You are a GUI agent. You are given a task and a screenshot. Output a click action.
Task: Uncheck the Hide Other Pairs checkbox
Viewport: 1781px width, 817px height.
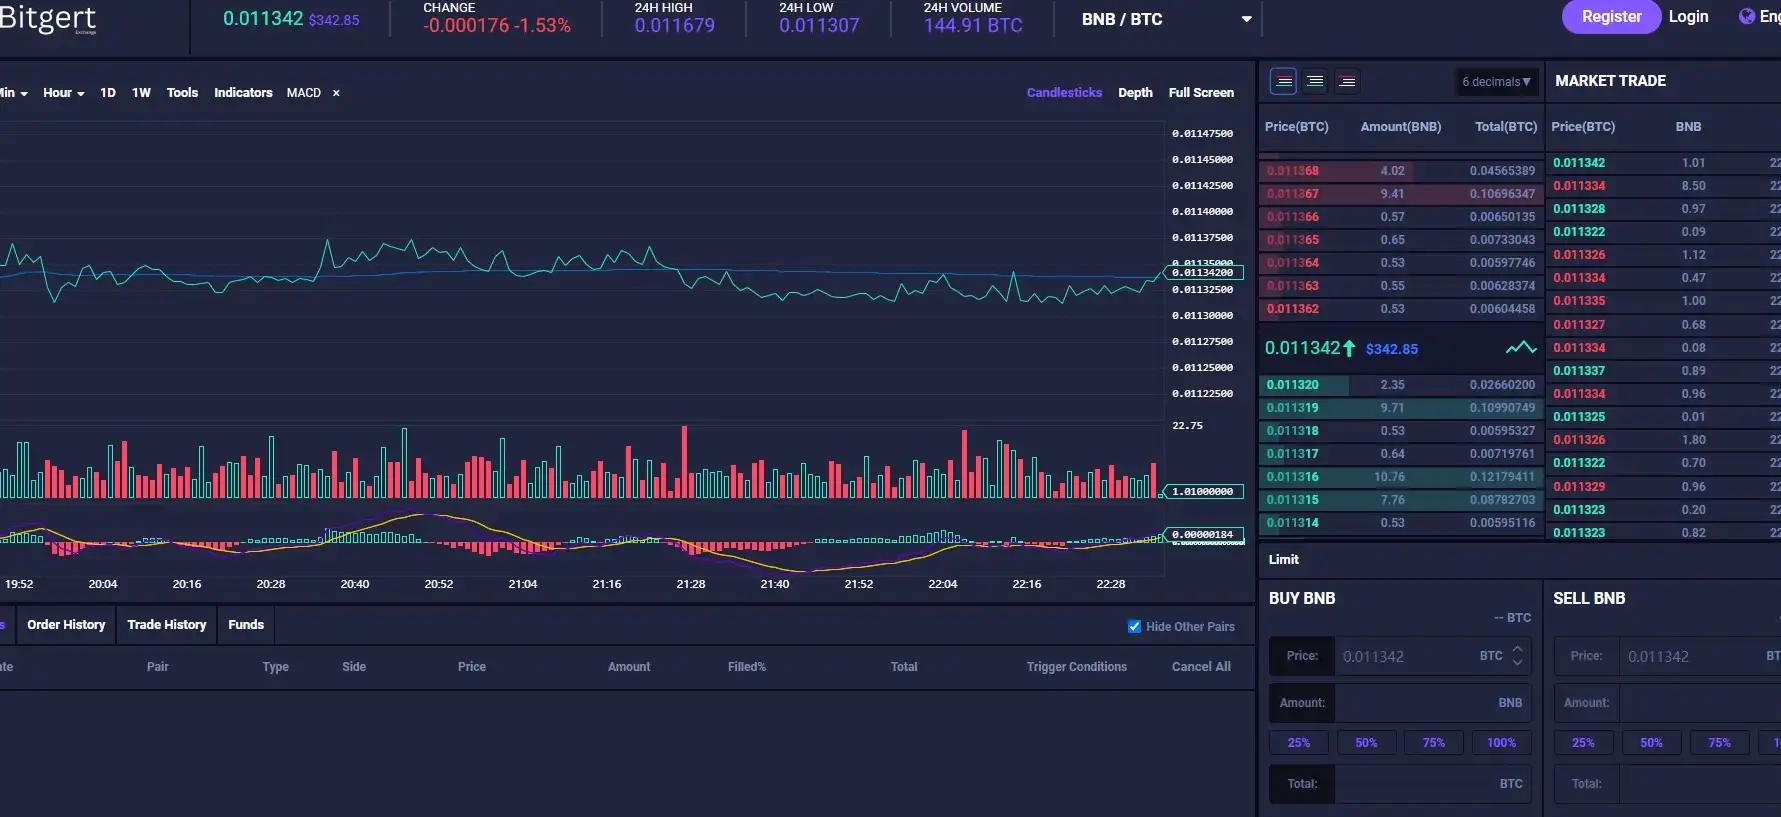(x=1134, y=627)
